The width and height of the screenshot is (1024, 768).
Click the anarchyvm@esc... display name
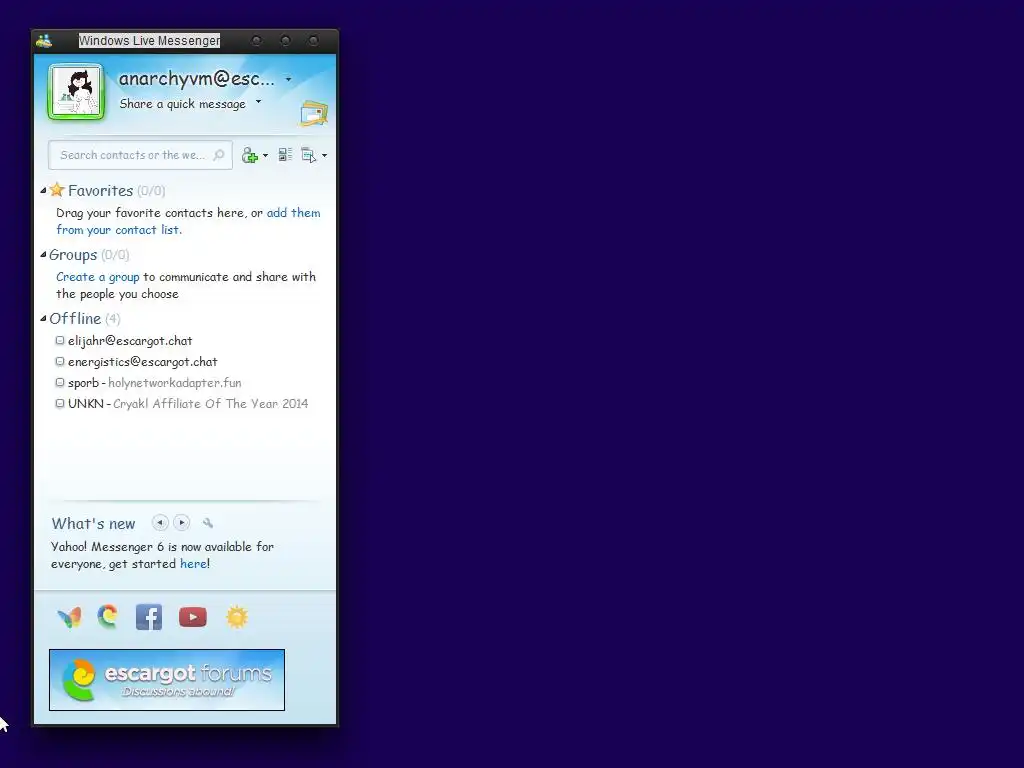(197, 78)
